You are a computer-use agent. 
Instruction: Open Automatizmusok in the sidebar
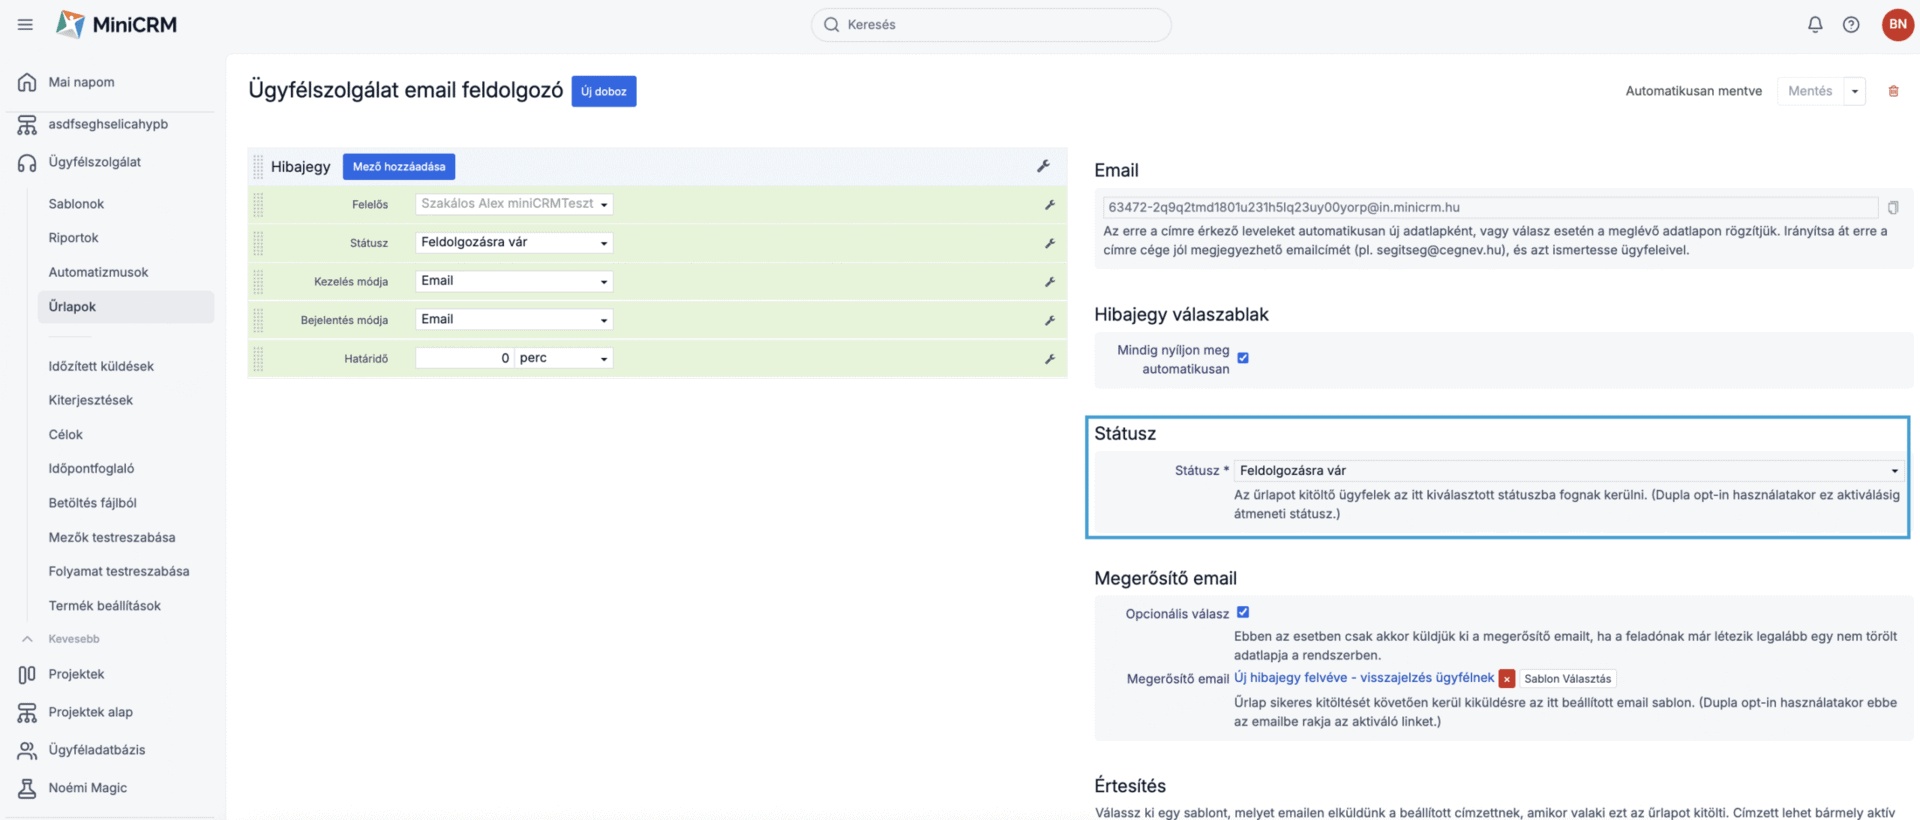98,272
